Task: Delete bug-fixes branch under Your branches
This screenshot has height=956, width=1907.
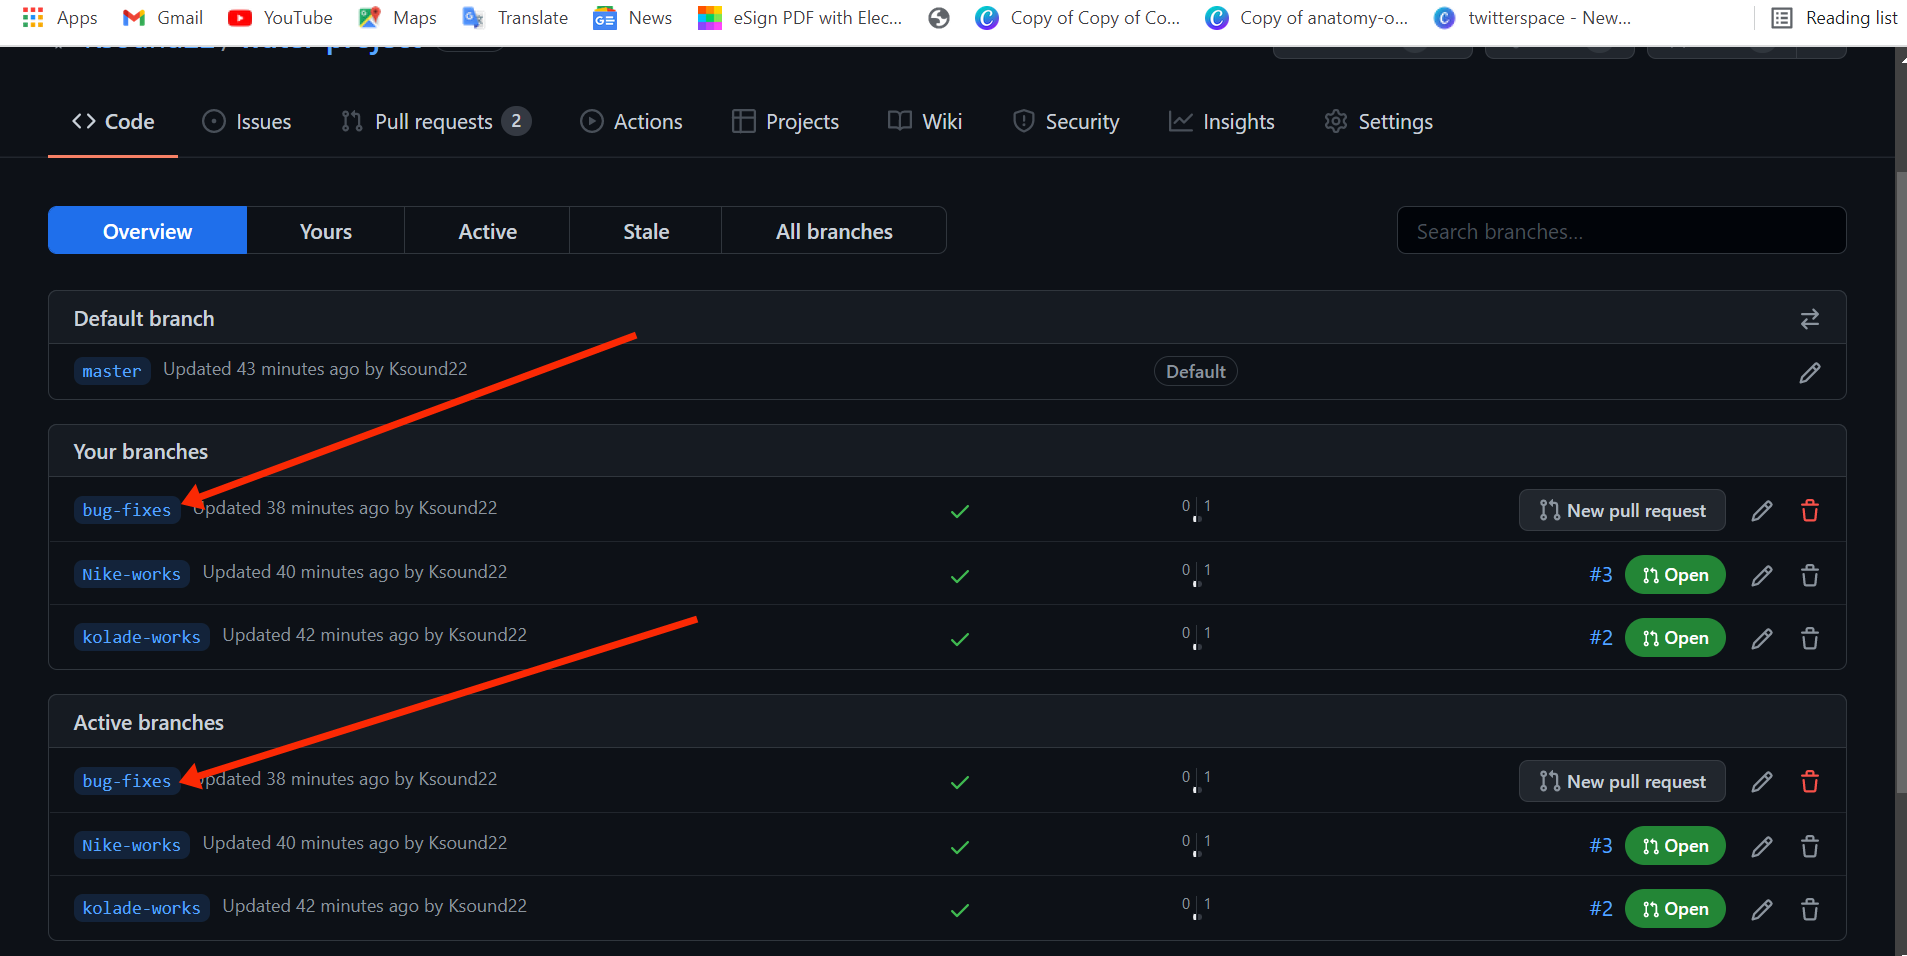Action: point(1809,511)
